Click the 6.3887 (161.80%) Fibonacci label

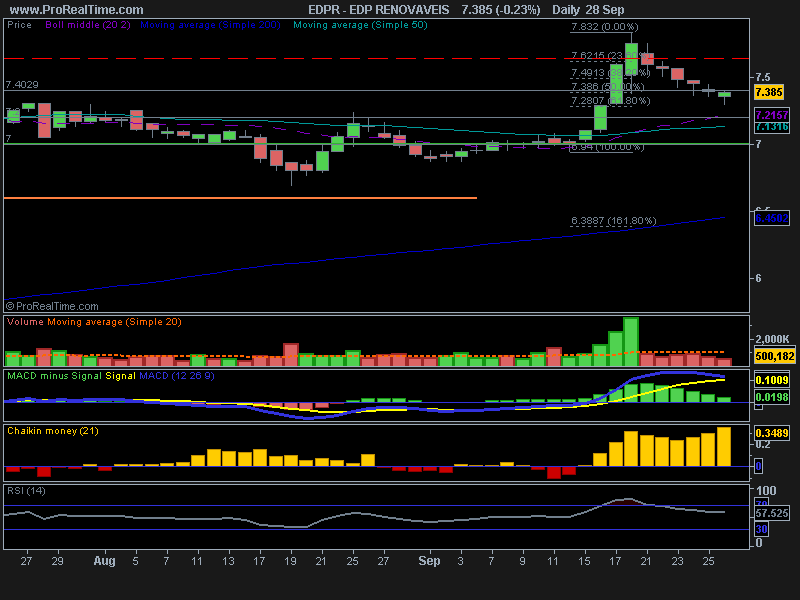click(x=614, y=221)
